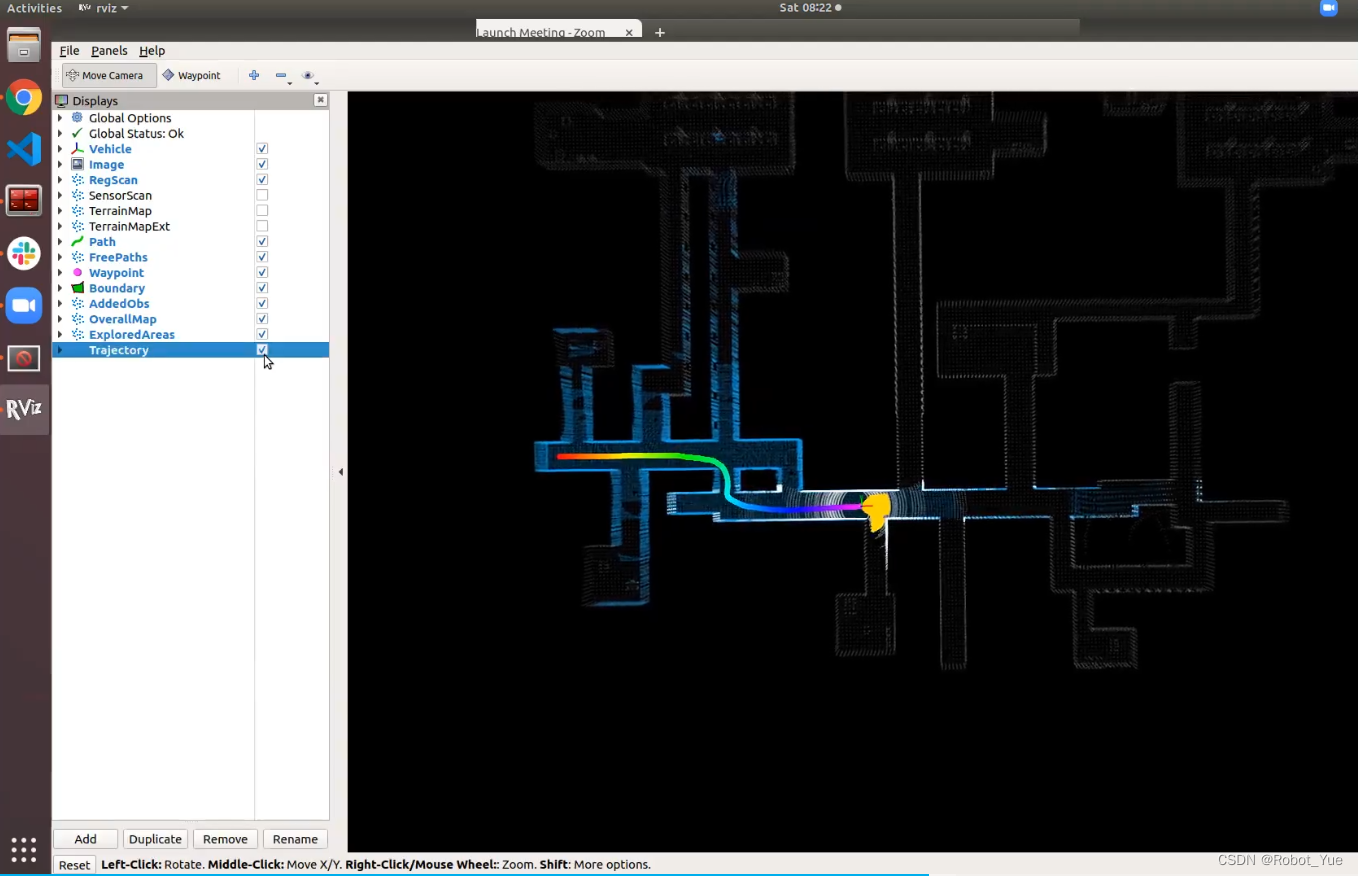Expand the Path display properties
Viewport: 1358px width, 876px height.
pos(60,242)
